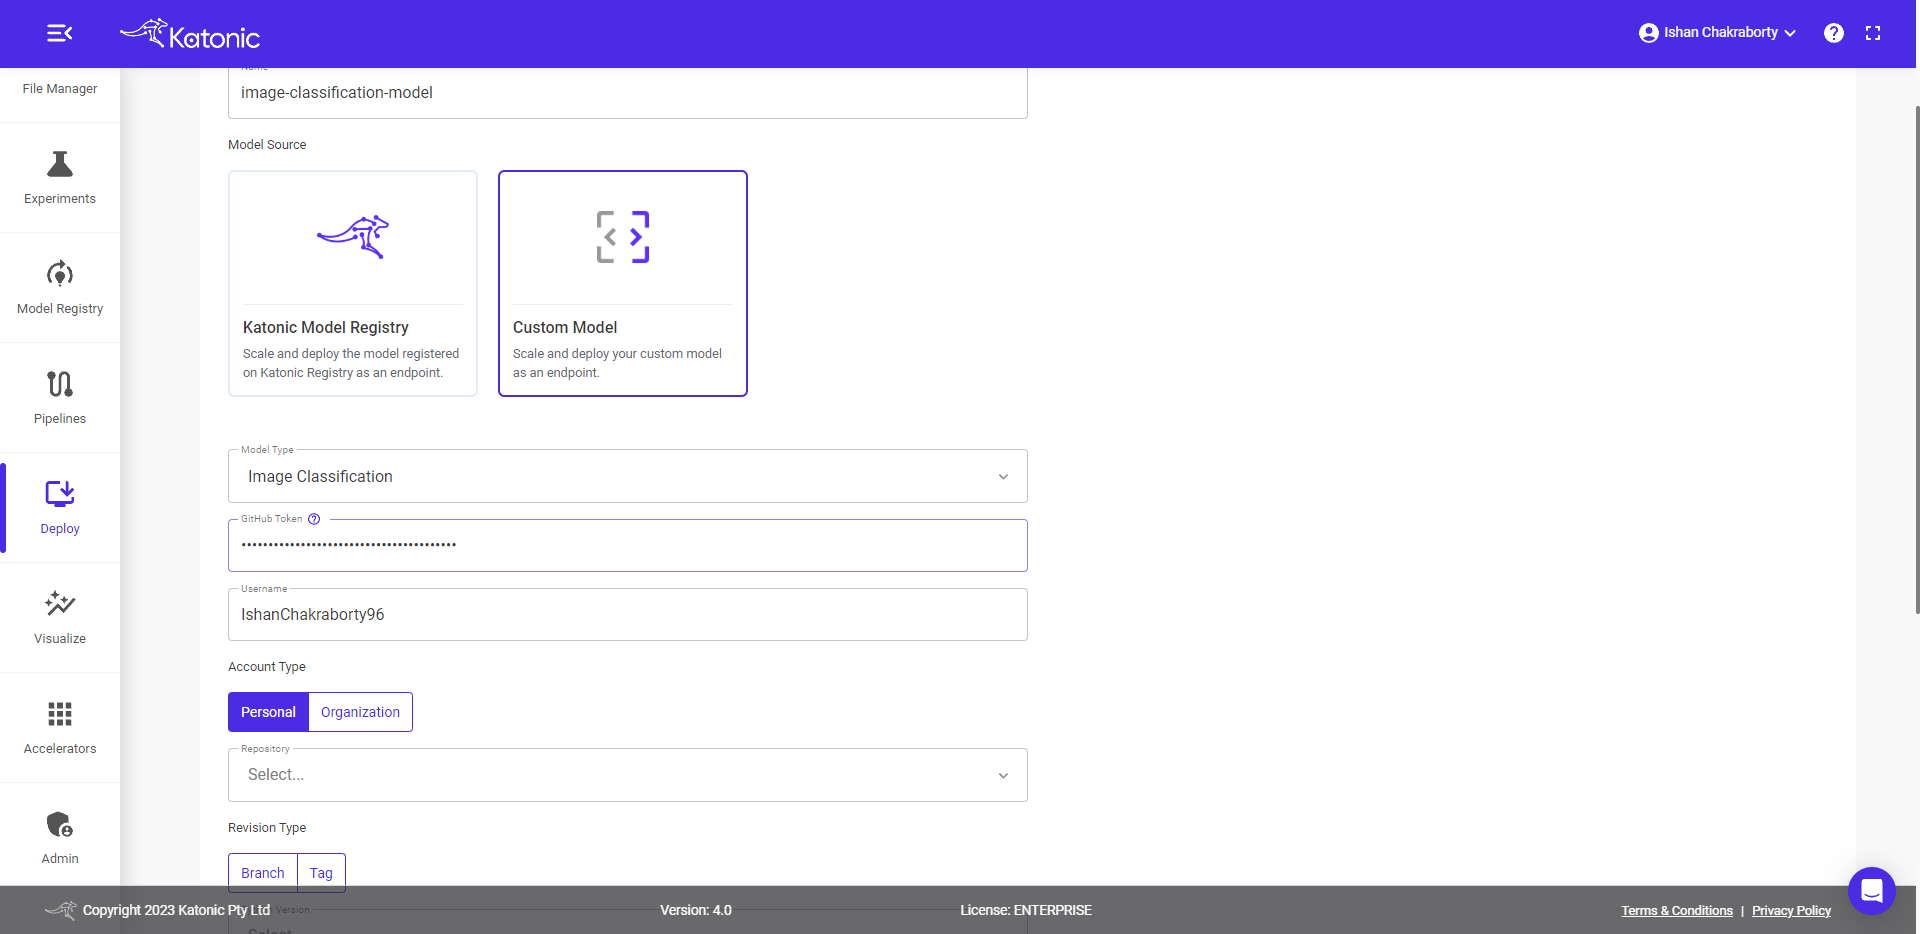Open the Deploy icon in the sidebar

click(x=60, y=494)
